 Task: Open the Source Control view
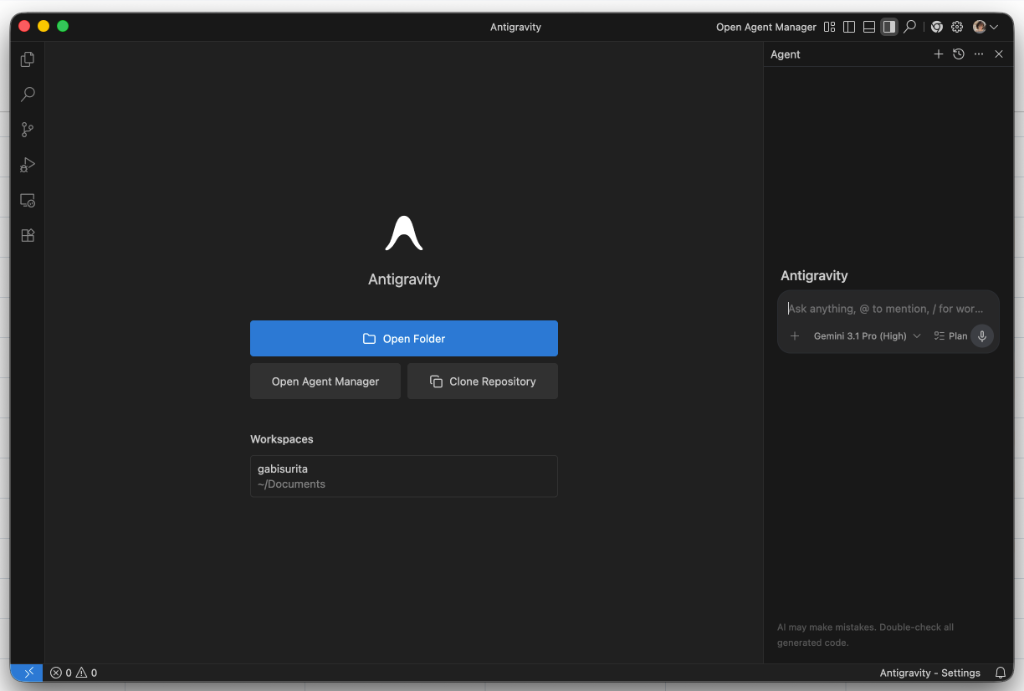click(x=27, y=129)
